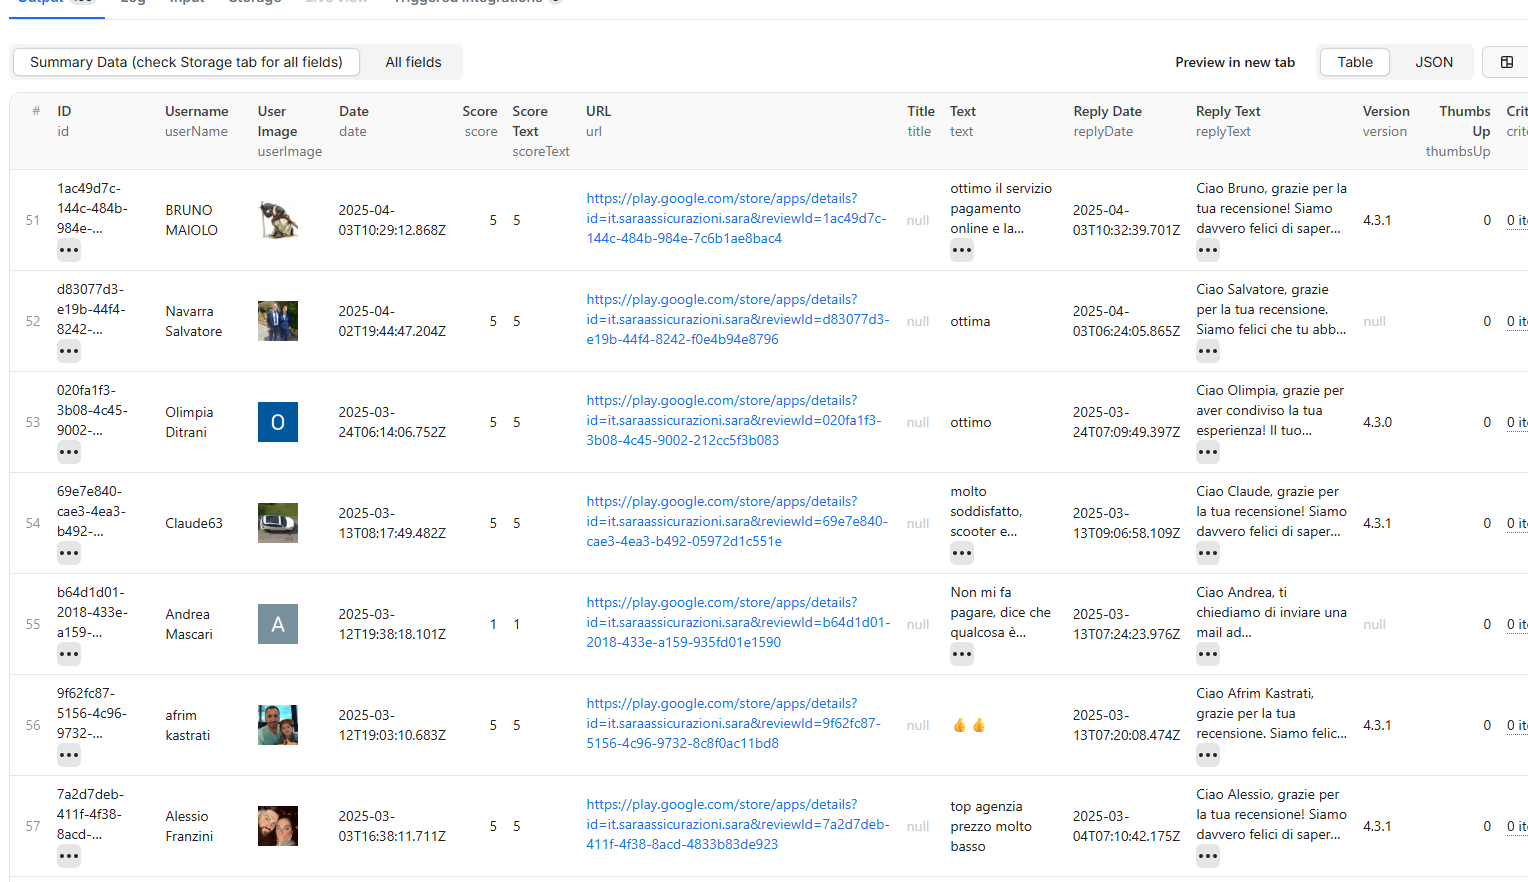Open Preview in new tab
The width and height of the screenshot is (1528, 882).
click(x=1235, y=62)
